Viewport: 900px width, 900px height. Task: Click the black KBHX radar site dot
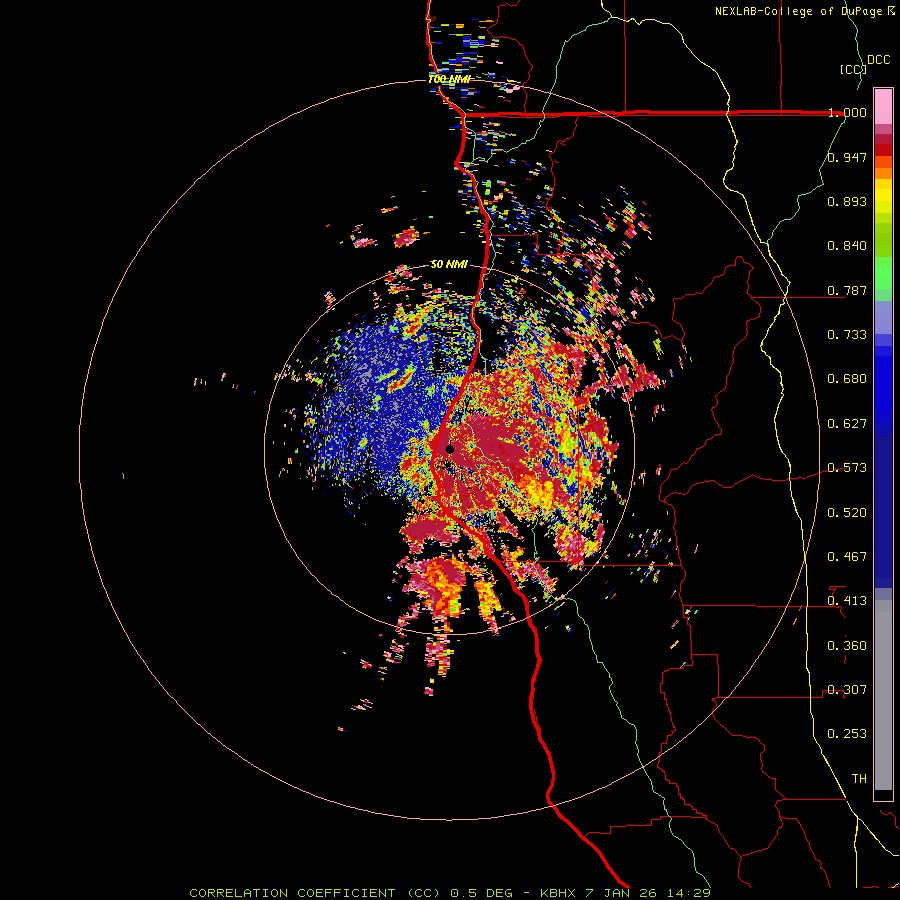450,449
